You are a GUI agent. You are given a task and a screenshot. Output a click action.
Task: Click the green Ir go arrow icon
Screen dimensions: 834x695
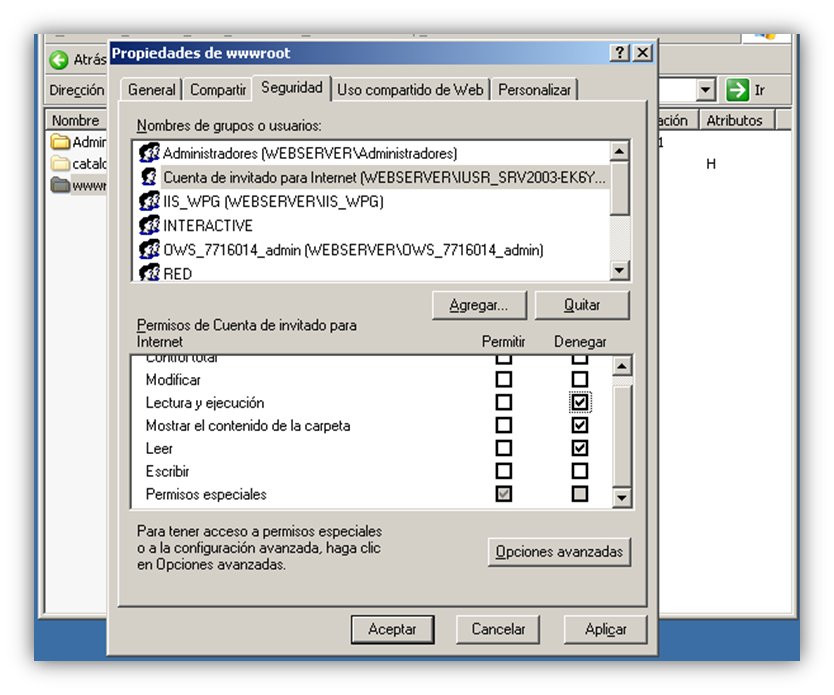click(x=737, y=90)
